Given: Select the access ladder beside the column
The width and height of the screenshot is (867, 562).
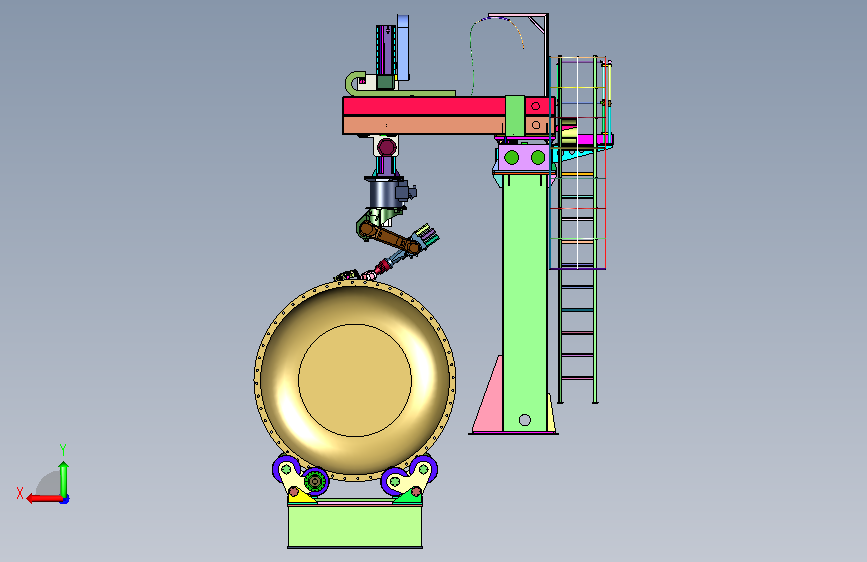Looking at the screenshot, I should click(577, 230).
